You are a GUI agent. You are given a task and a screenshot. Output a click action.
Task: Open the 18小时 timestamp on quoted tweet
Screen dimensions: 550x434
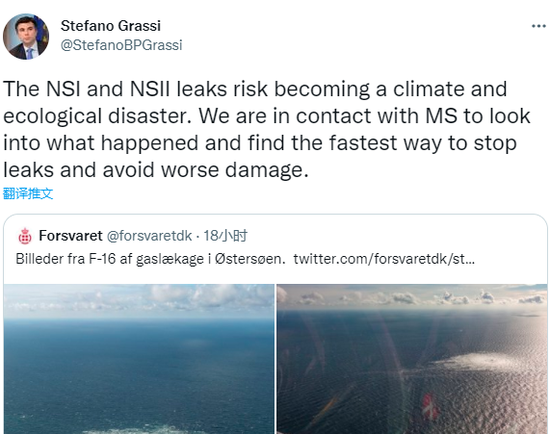225,236
